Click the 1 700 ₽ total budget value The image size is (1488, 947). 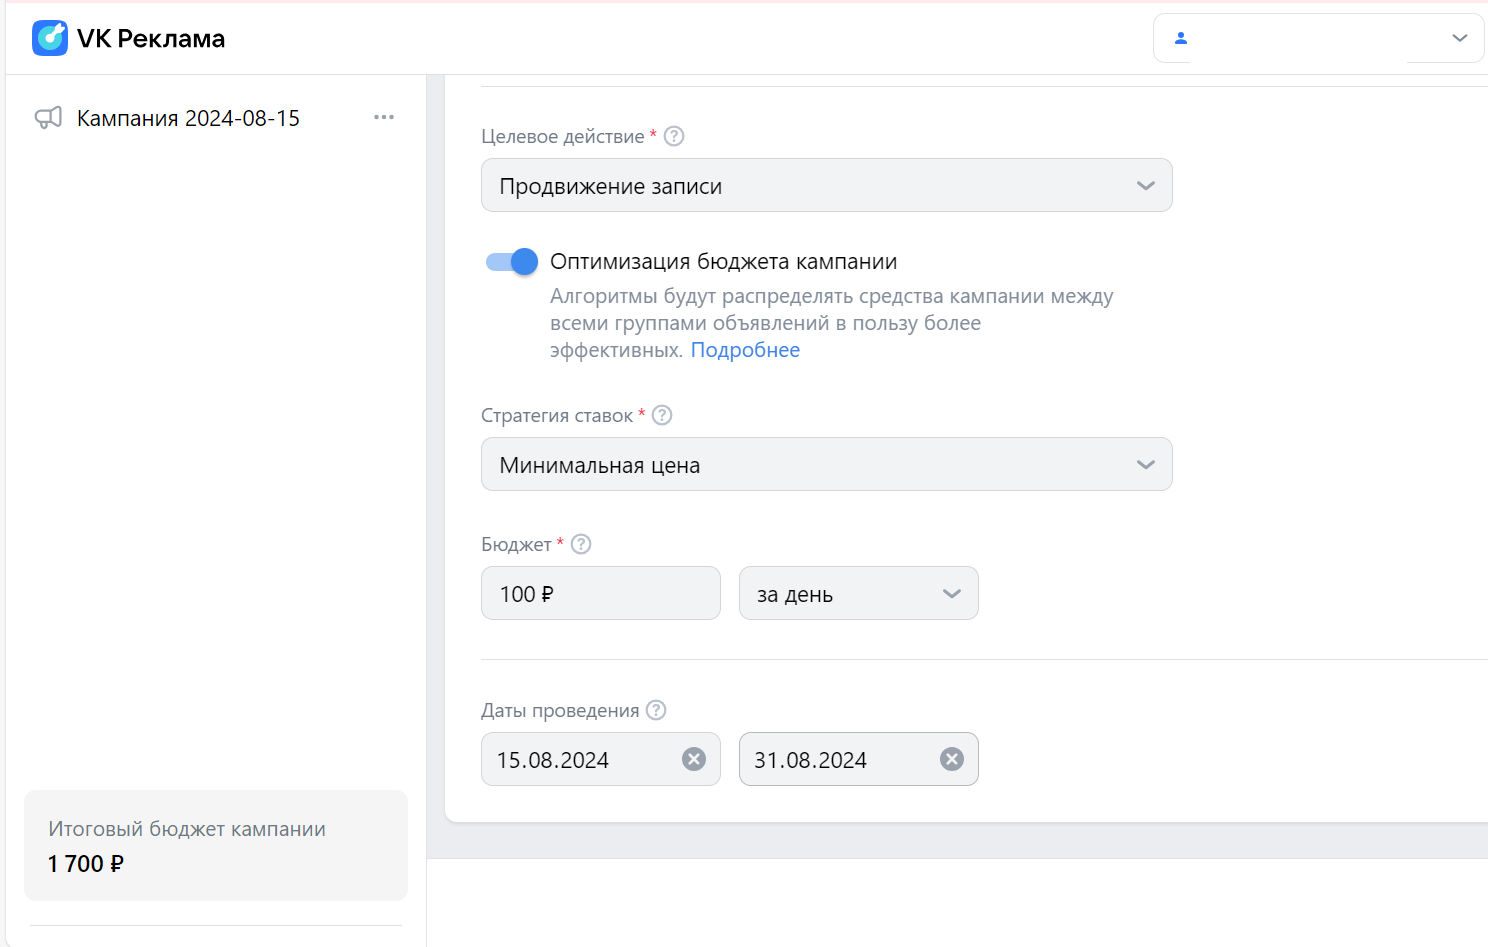pyautogui.click(x=86, y=863)
